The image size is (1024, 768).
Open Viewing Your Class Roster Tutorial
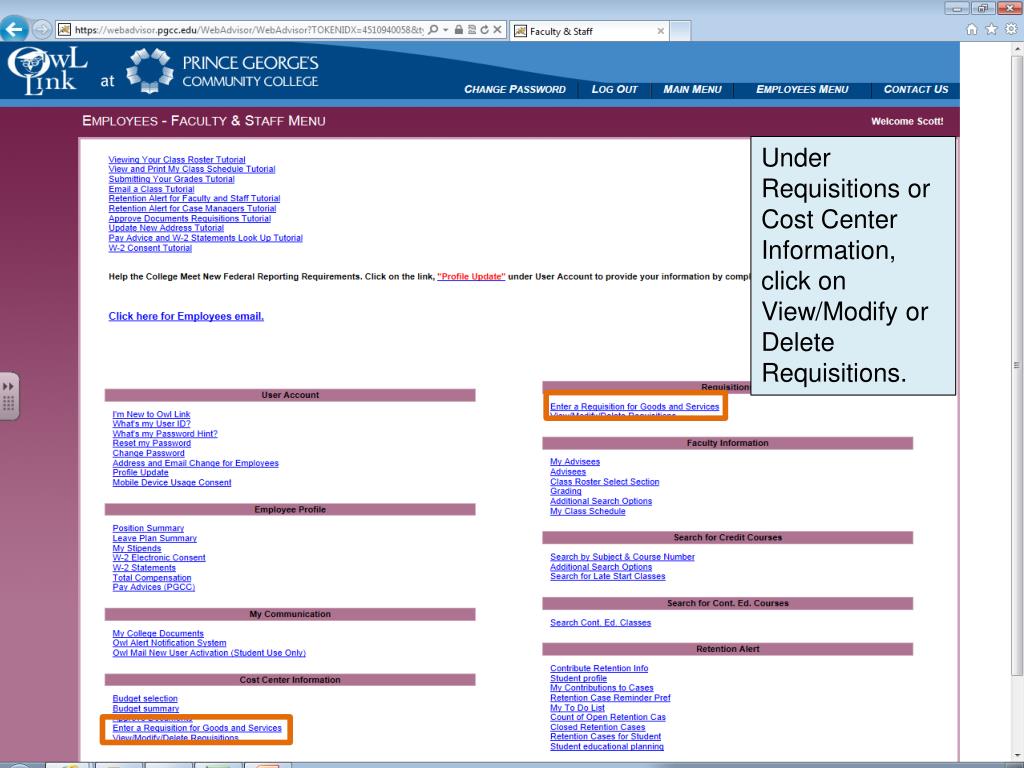point(177,159)
